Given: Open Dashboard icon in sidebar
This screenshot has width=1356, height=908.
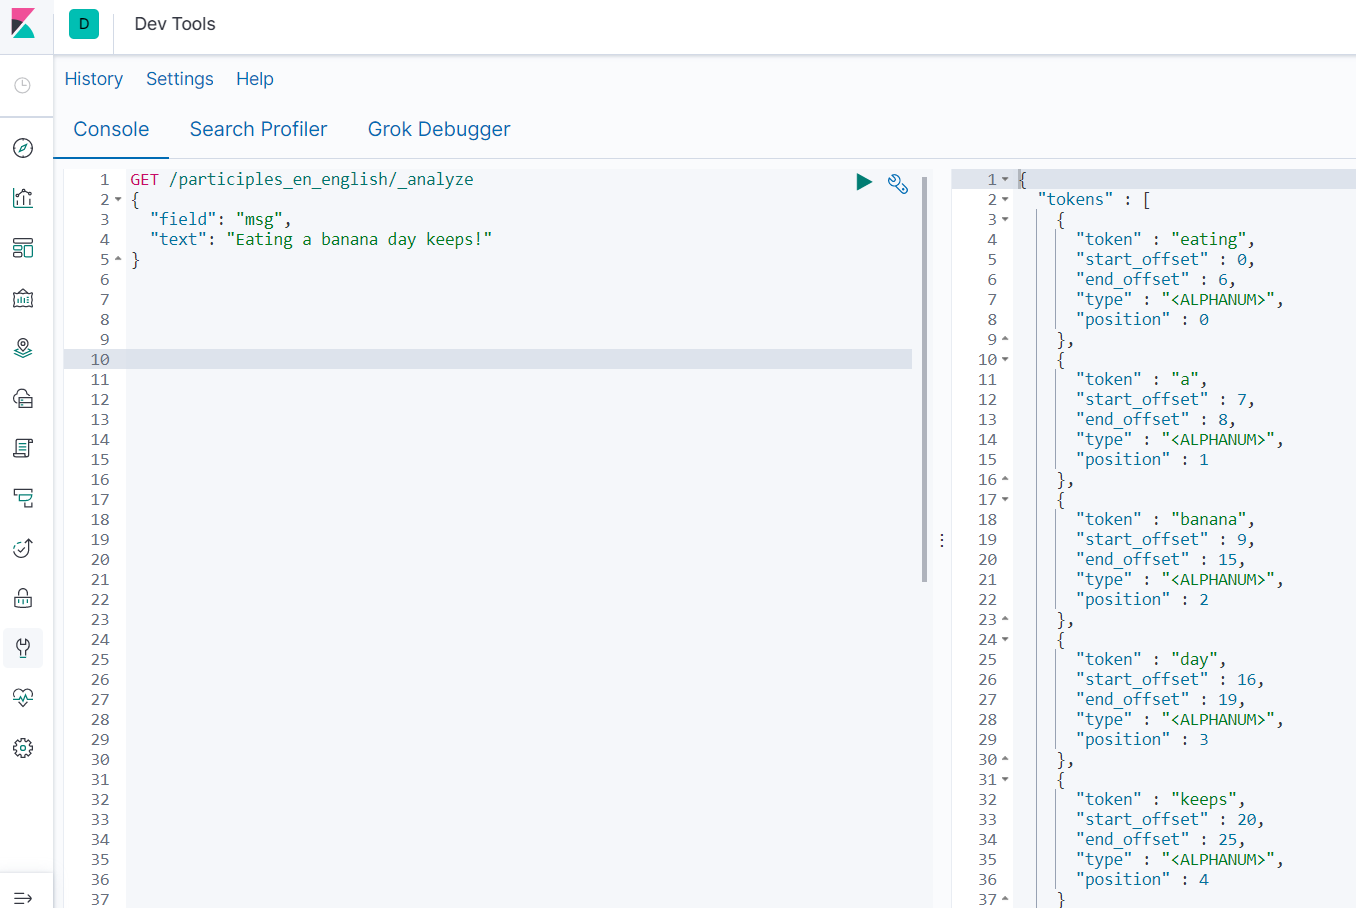Looking at the screenshot, I should pyautogui.click(x=23, y=248).
